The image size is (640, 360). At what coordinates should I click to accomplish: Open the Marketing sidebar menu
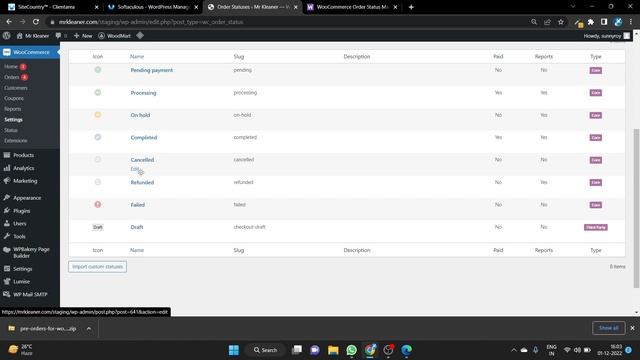(x=25, y=181)
